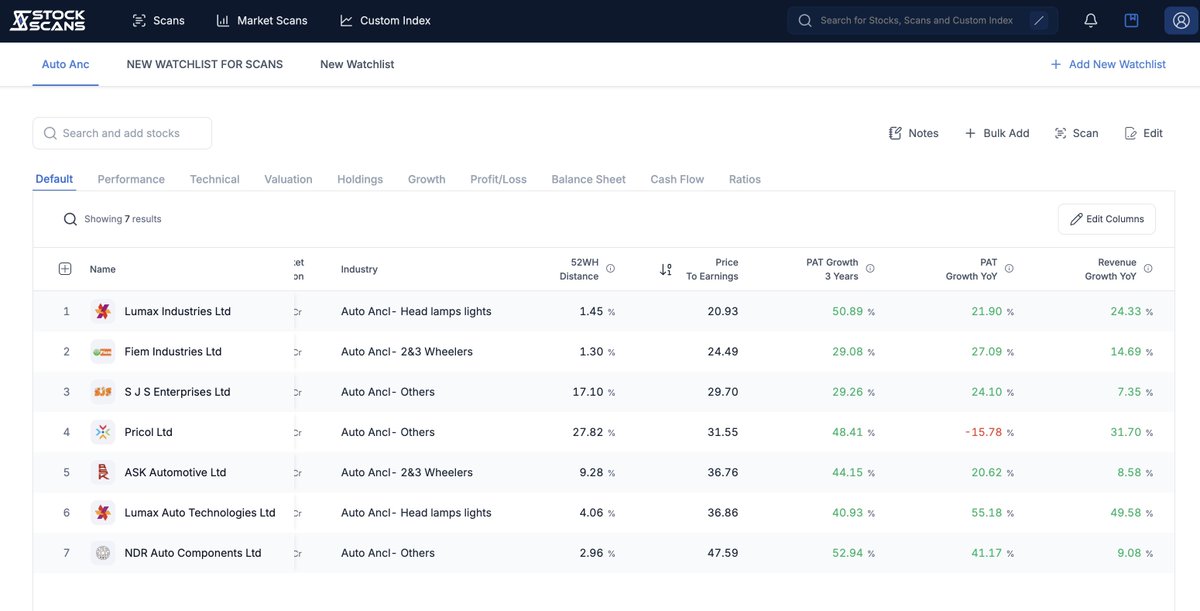Open the Lumax Industries Ltd row
Image resolution: width=1200 pixels, height=611 pixels.
[604, 311]
